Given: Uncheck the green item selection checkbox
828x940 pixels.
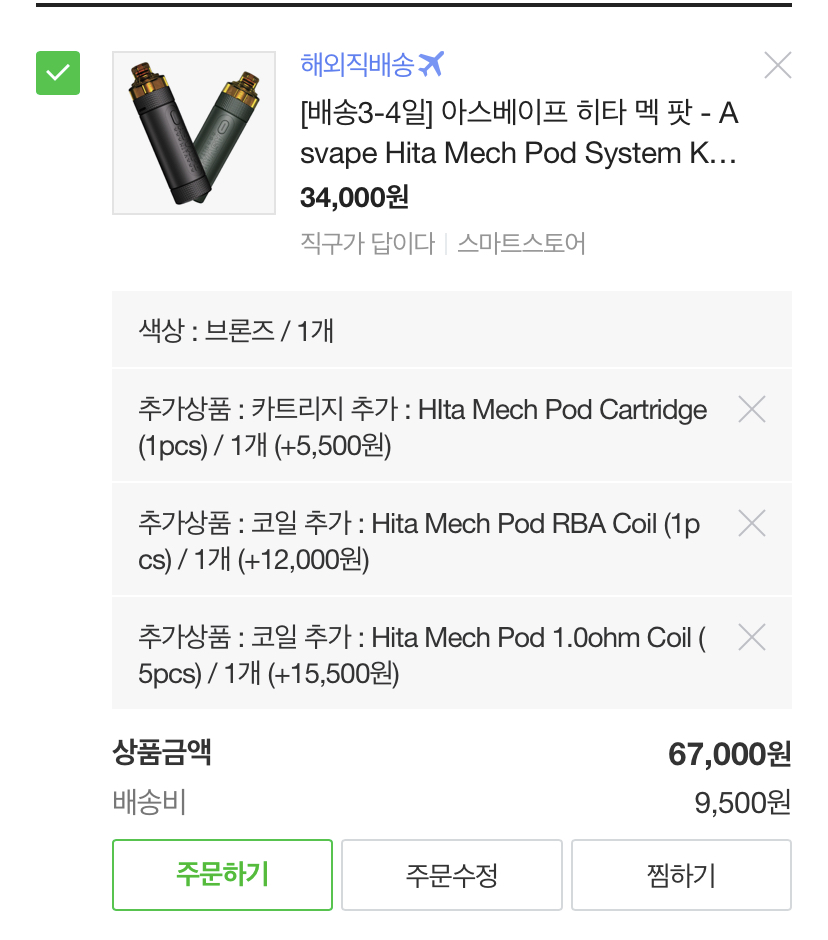Looking at the screenshot, I should point(58,73).
